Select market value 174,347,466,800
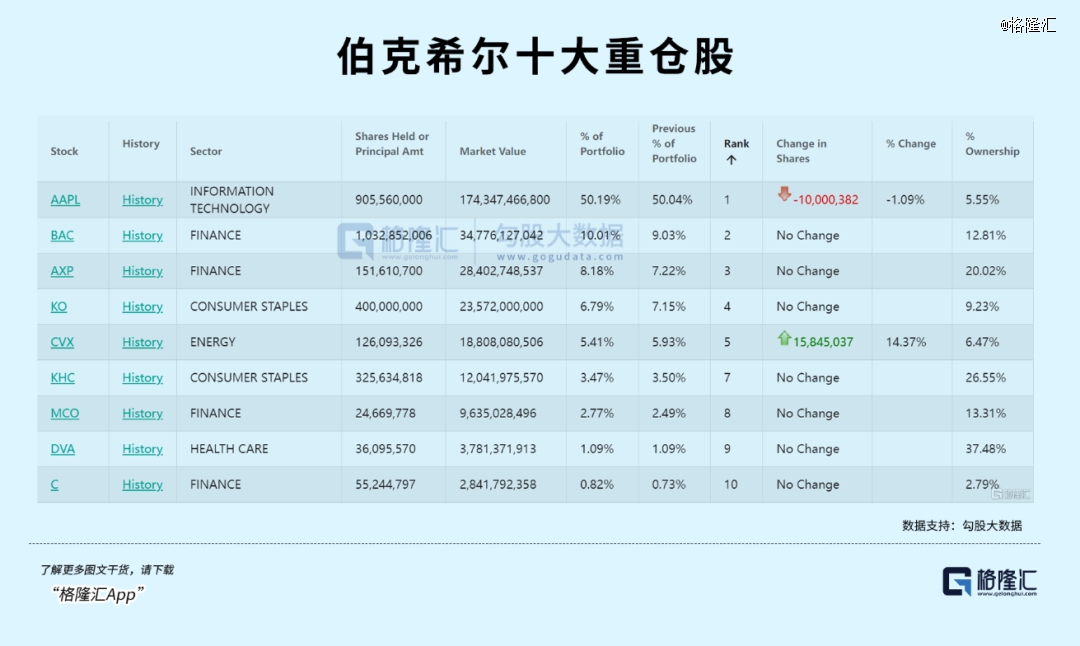 pos(504,200)
